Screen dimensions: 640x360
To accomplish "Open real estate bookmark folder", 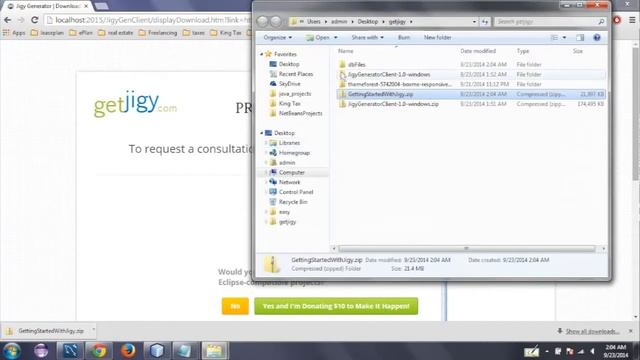I will pos(116,33).
